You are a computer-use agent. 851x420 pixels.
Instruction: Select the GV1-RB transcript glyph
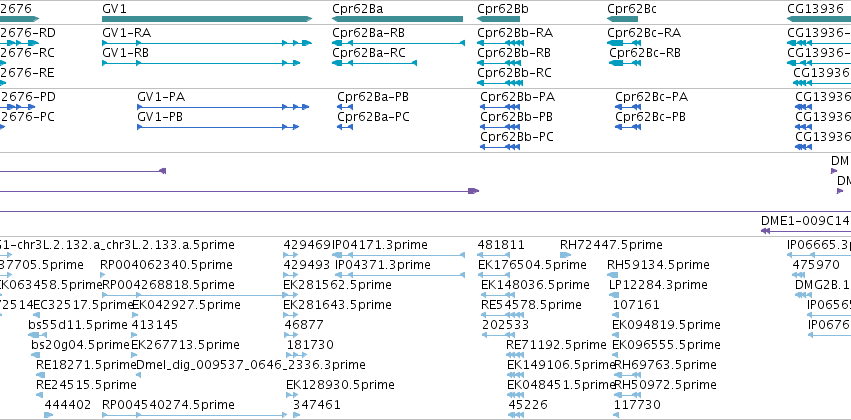(201, 63)
